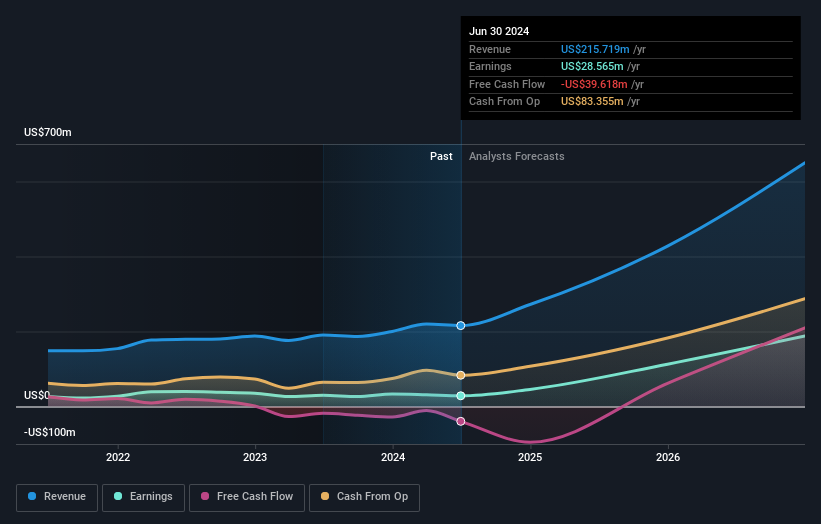Click the 2024 x-axis label
Viewport: 821px width, 524px height.
393,457
